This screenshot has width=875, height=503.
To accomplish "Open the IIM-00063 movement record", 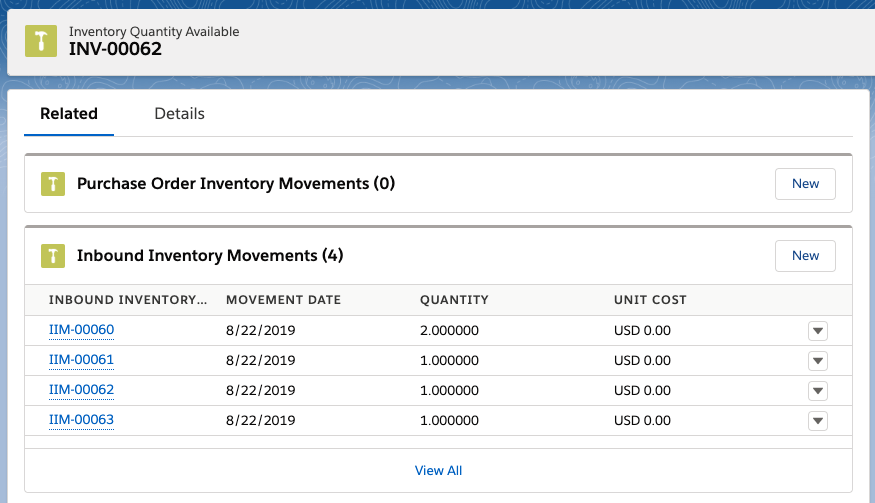I will (x=81, y=420).
